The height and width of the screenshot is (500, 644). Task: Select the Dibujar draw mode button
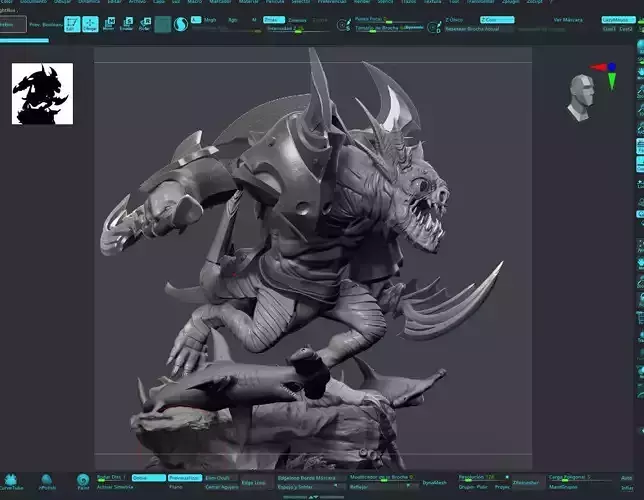point(90,24)
